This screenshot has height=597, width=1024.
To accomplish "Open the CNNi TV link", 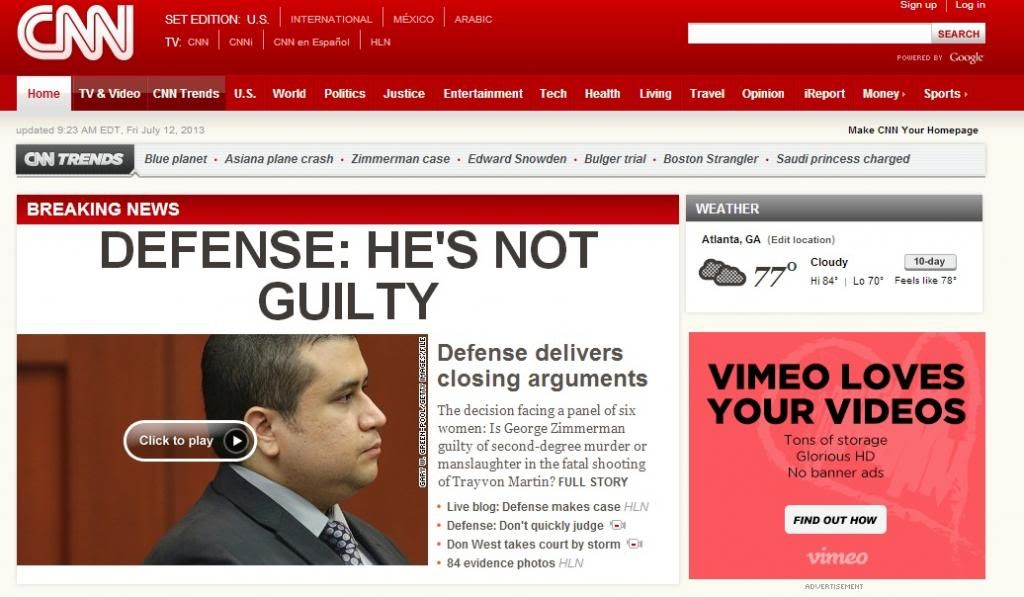I will [240, 42].
